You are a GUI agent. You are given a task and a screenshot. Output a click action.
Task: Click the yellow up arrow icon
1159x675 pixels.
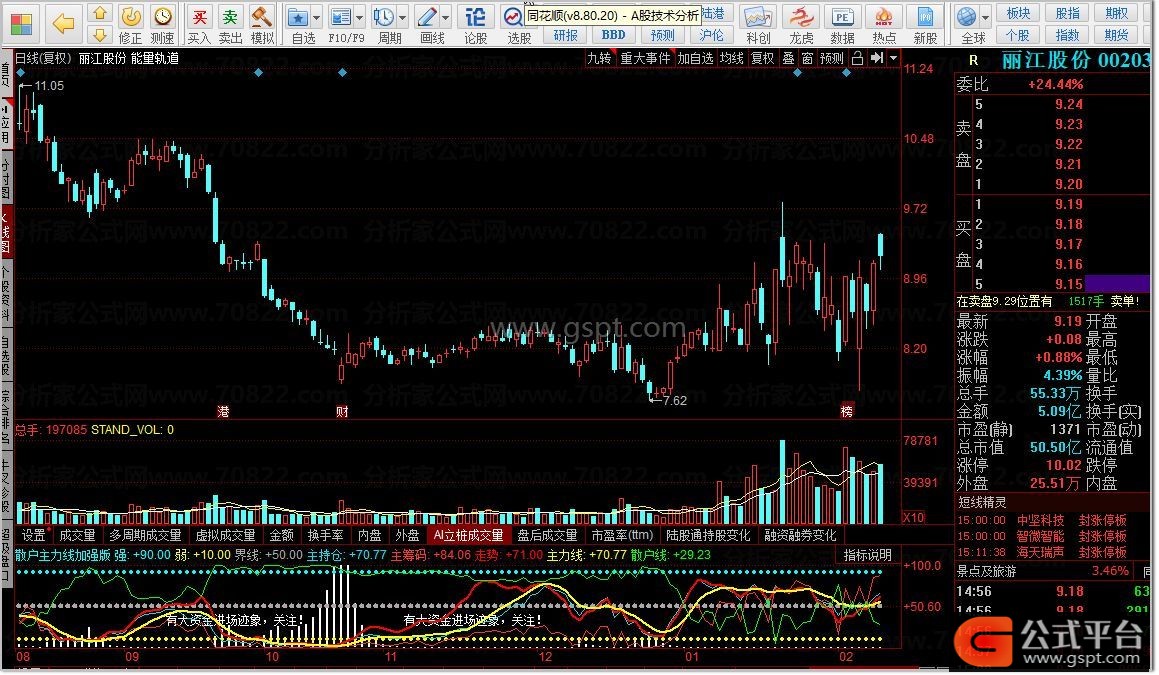[100, 13]
